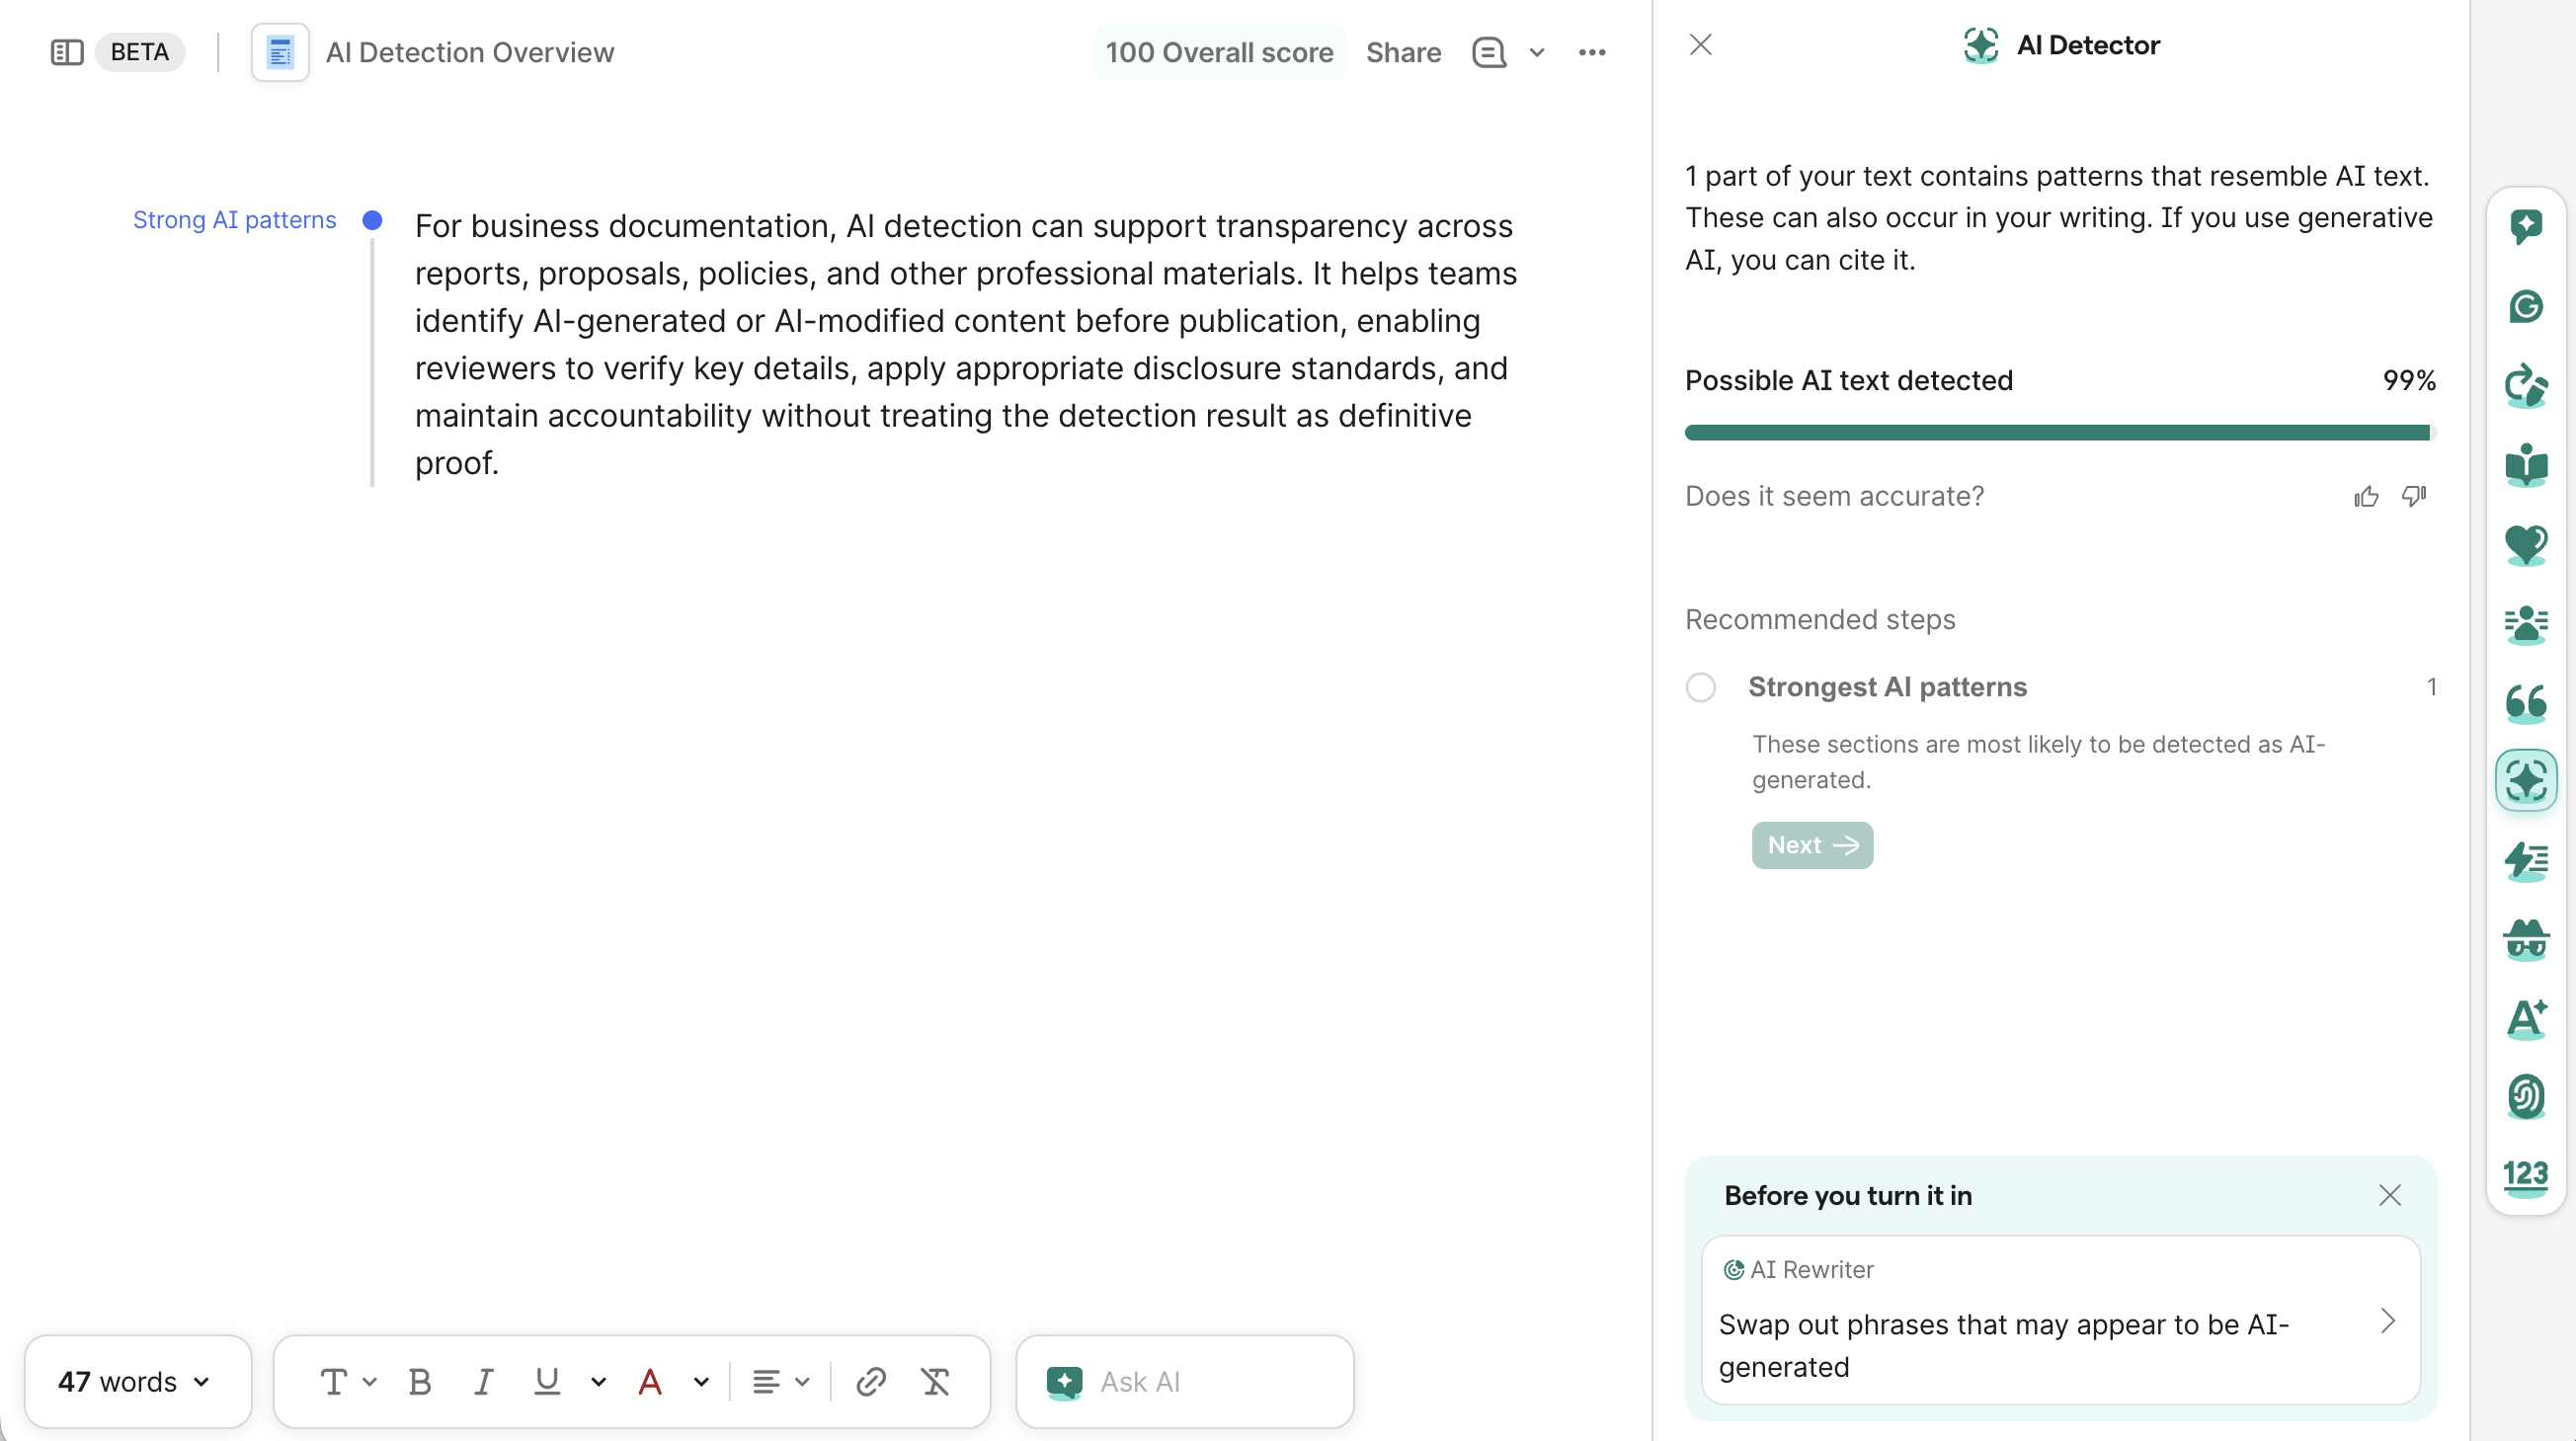
Task: Click the Ask AI input field
Action: 1185,1382
